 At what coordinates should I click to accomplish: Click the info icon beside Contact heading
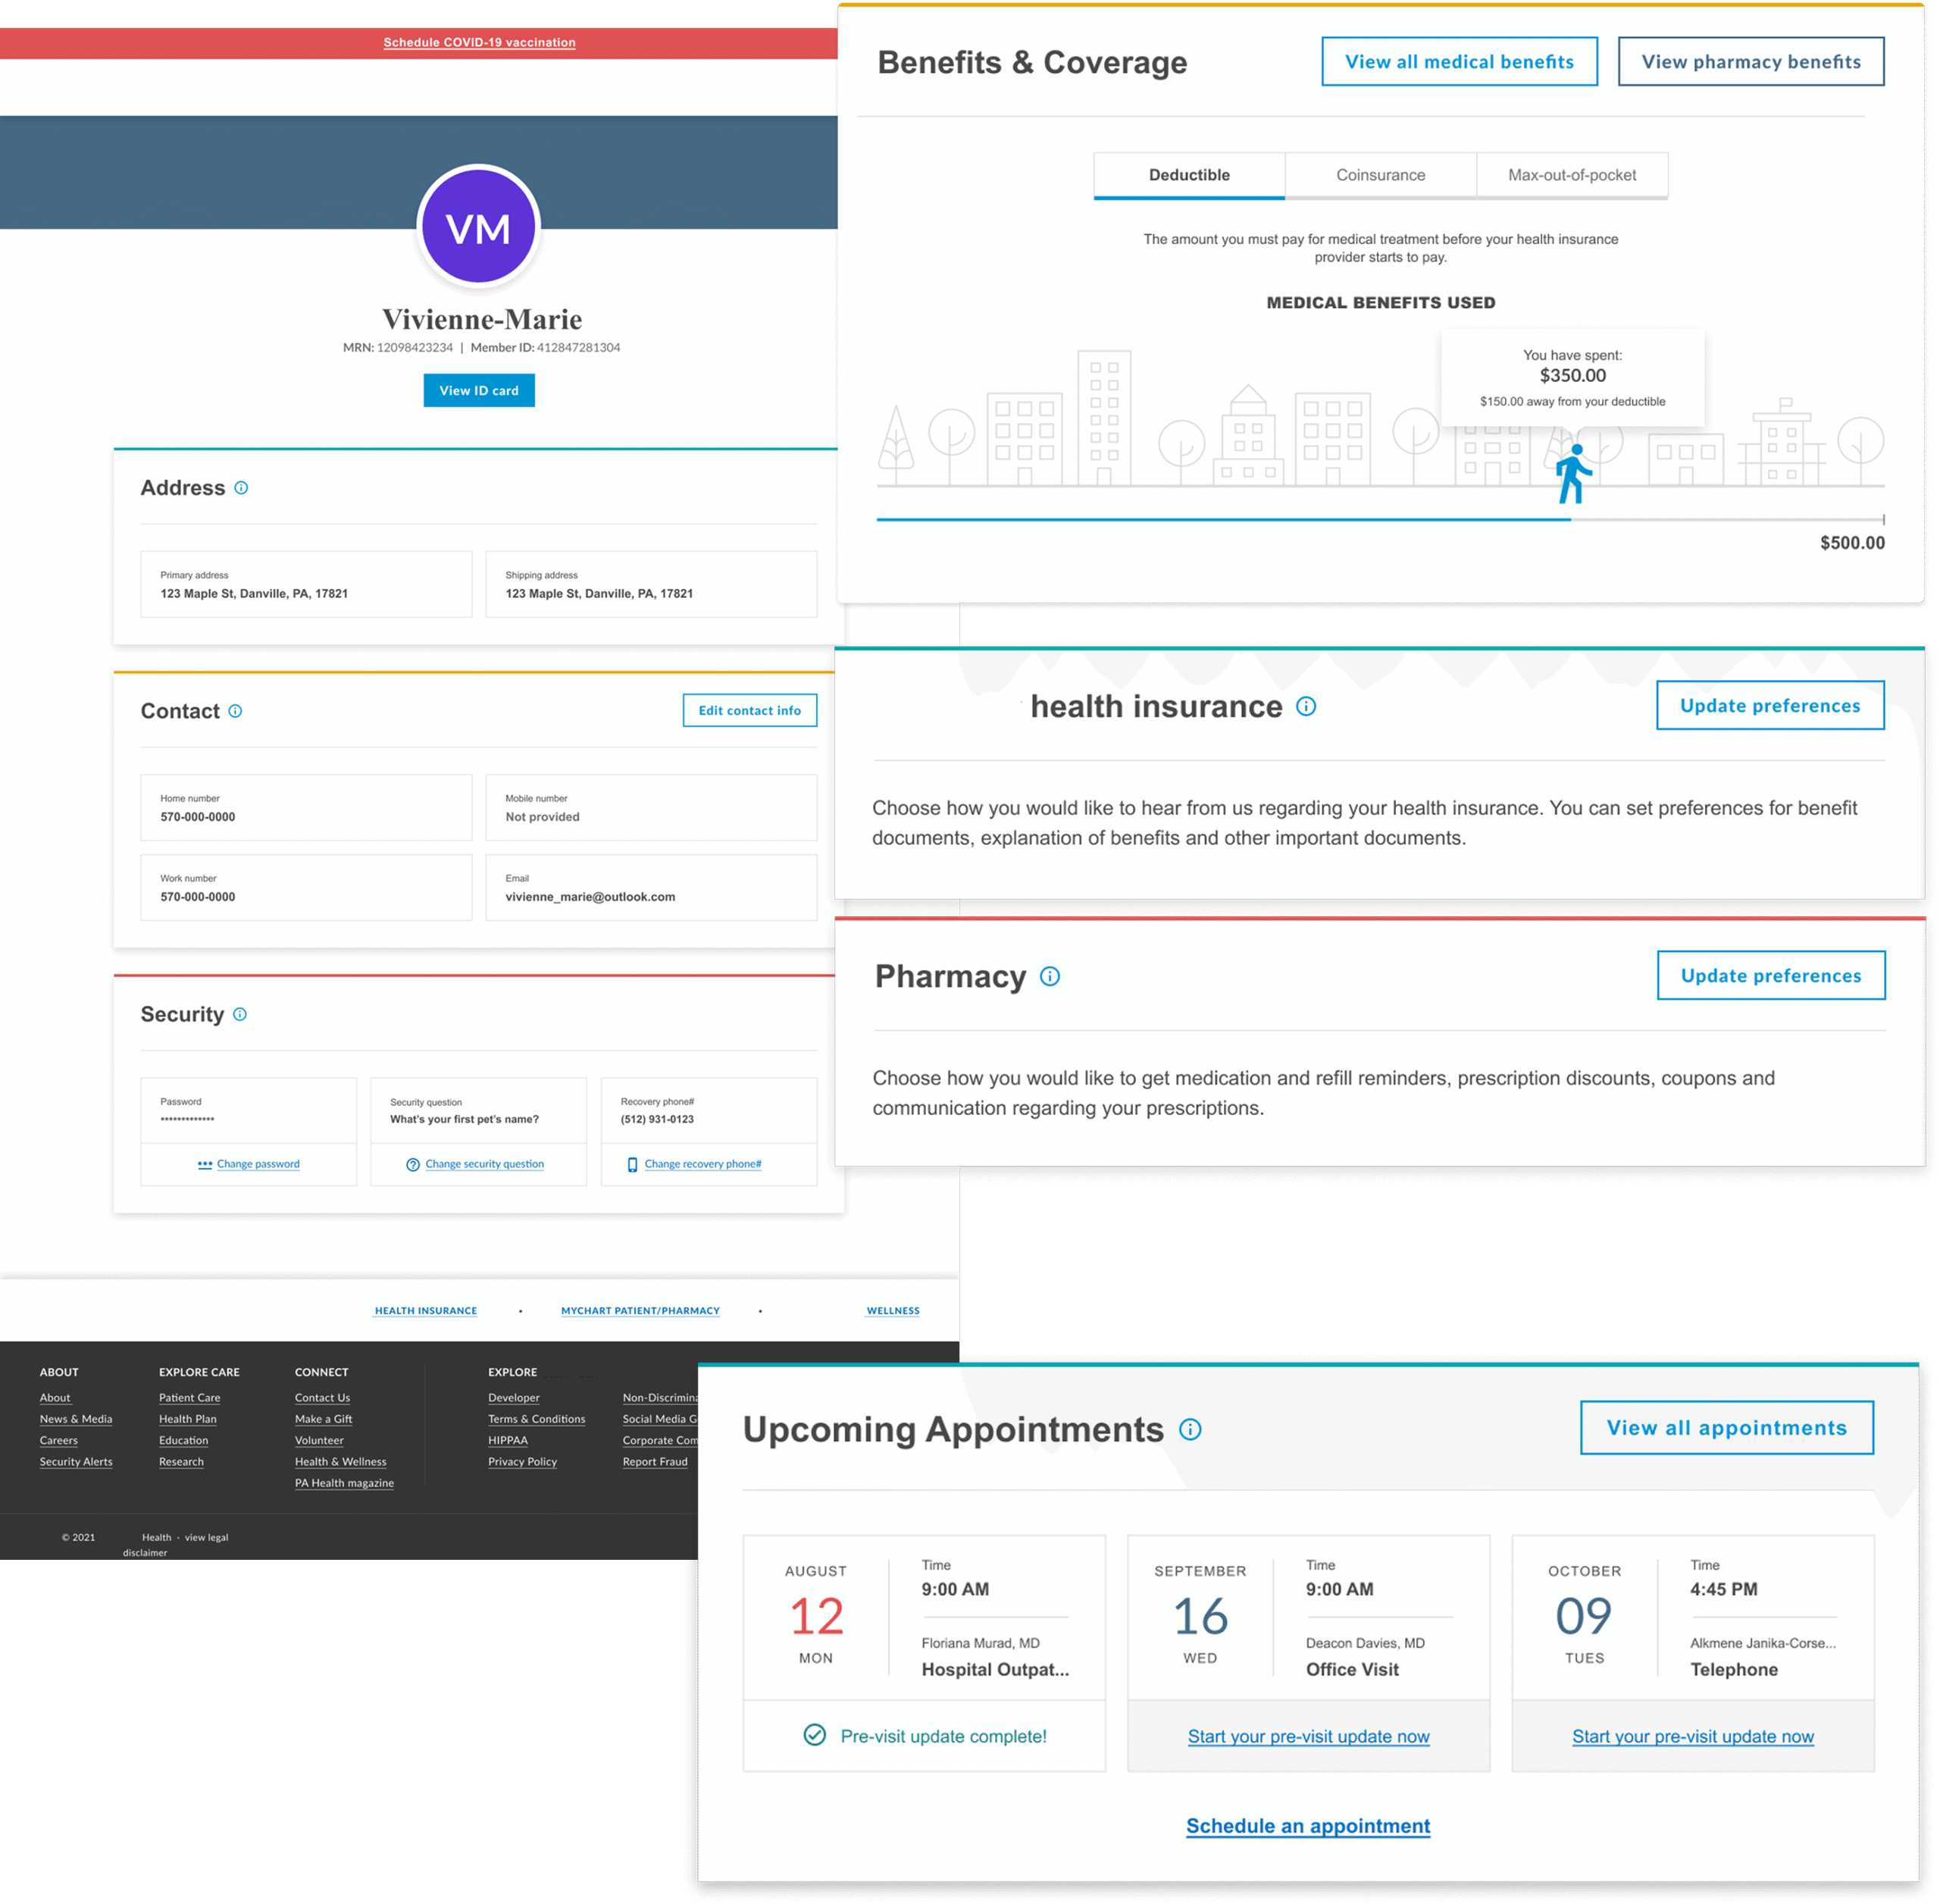235,711
